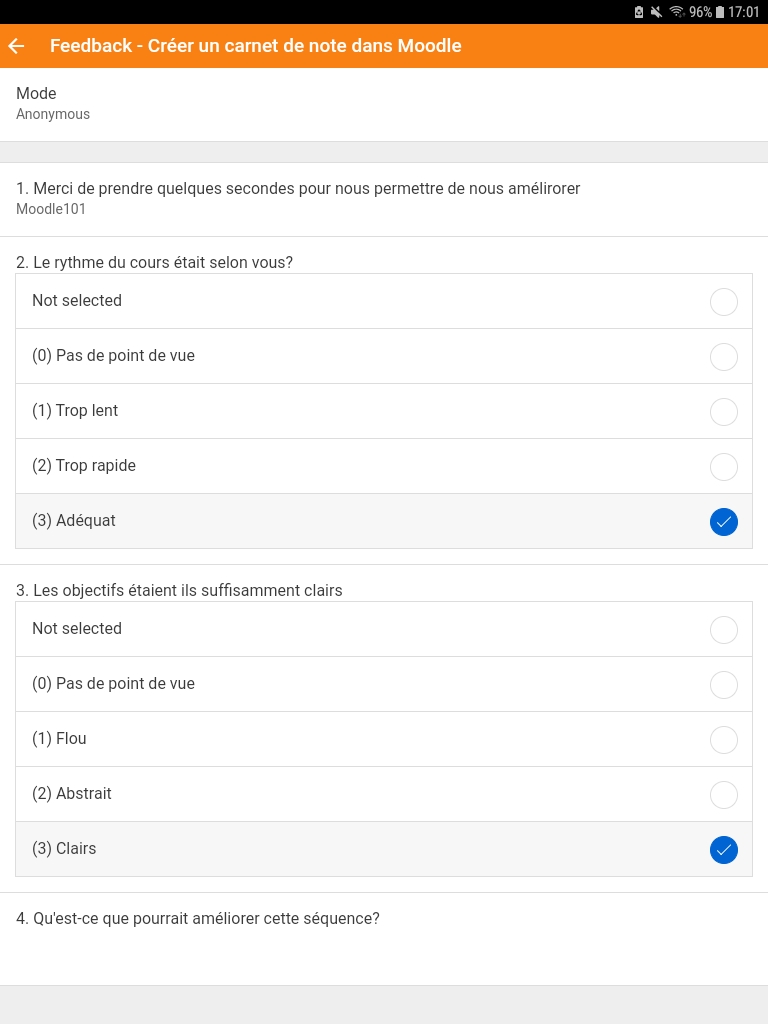Screen dimensions: 768x1024
Task: Tap the muted sound status icon
Action: tap(657, 12)
